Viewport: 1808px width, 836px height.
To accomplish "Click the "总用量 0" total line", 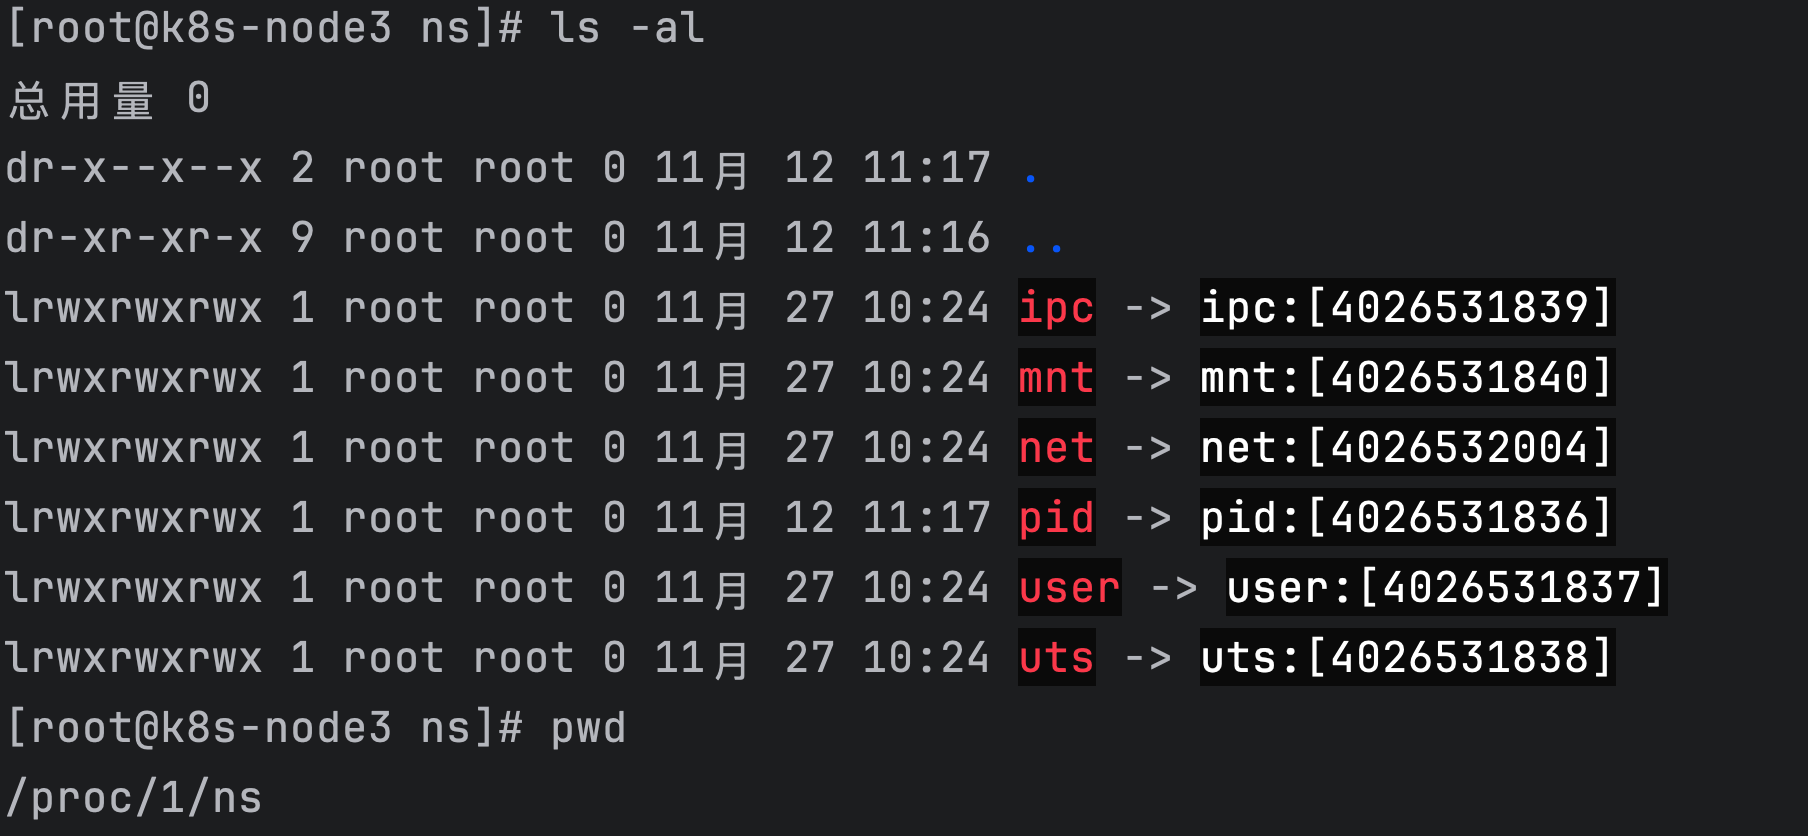I will click(x=110, y=100).
